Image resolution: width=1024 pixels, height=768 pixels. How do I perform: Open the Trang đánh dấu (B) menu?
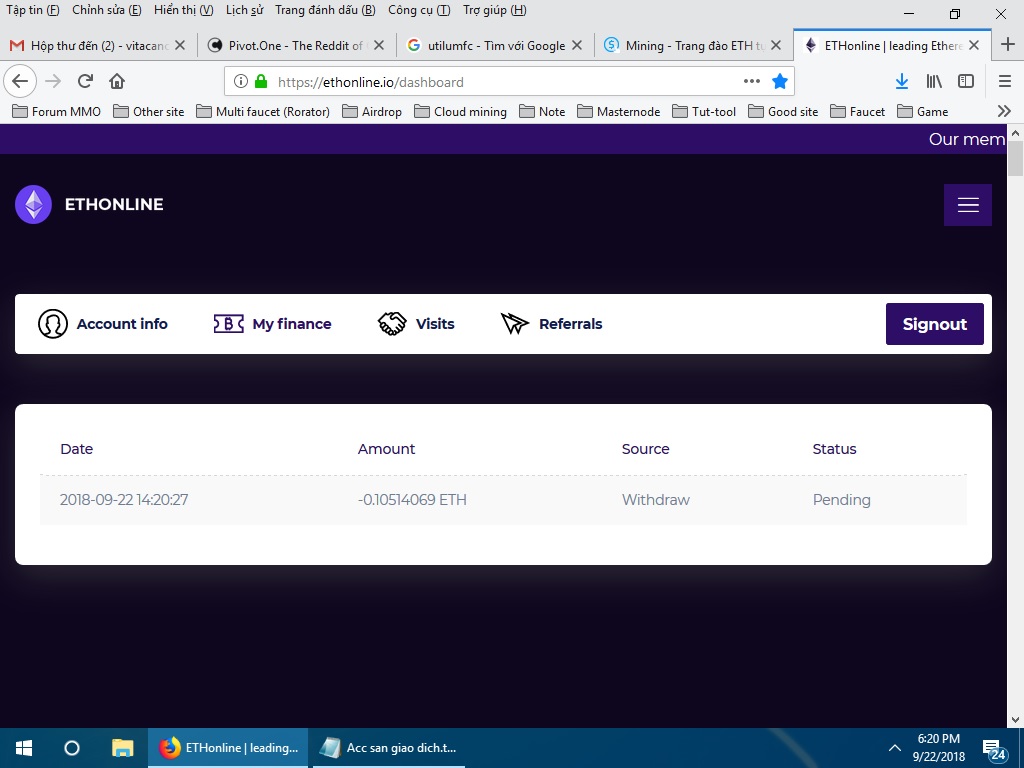(x=325, y=10)
